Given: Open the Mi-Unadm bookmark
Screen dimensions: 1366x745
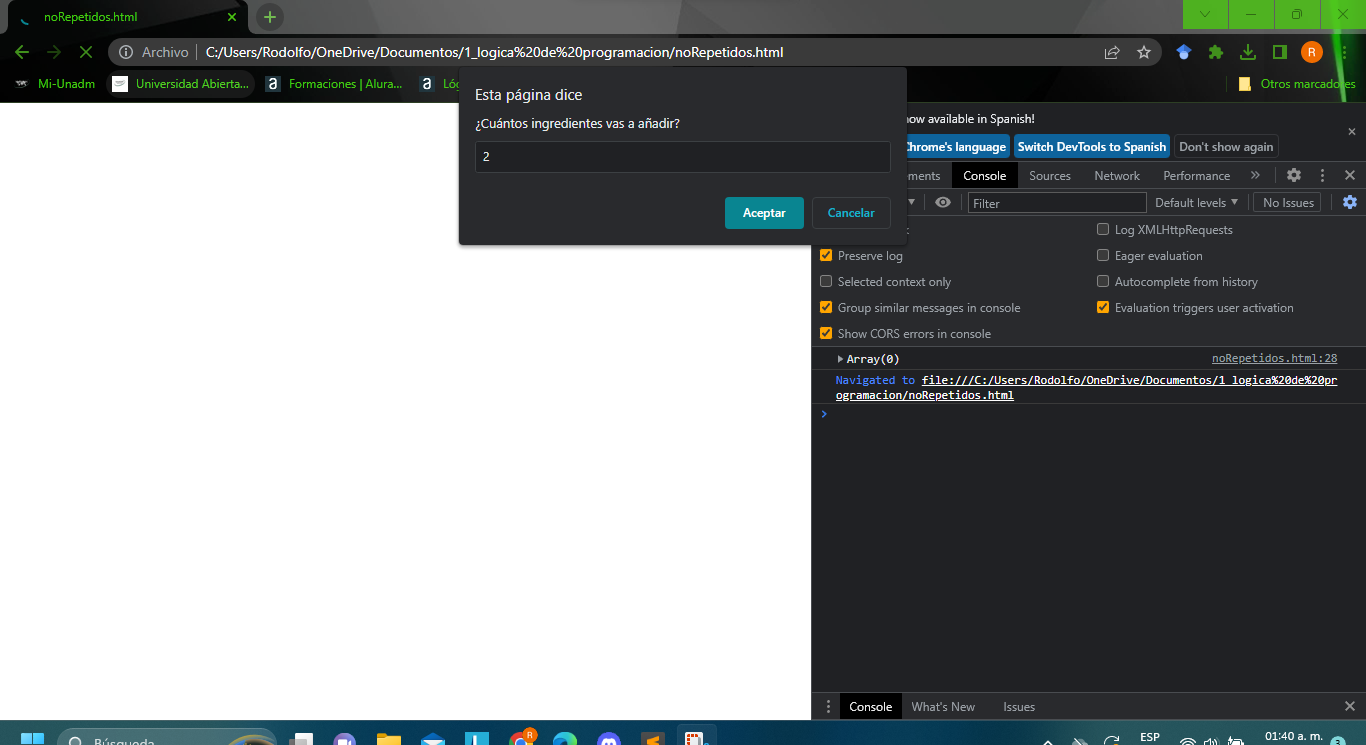Looking at the screenshot, I should coord(55,84).
